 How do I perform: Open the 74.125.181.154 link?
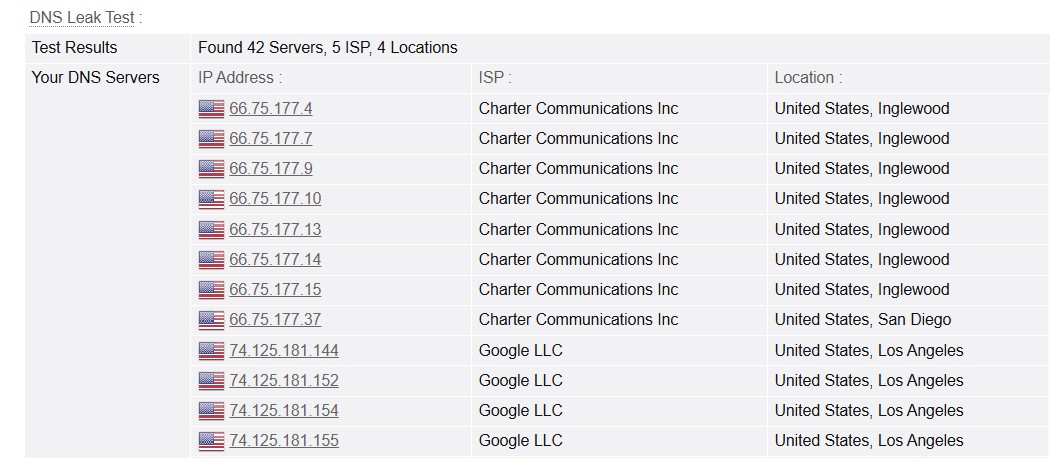(x=284, y=411)
